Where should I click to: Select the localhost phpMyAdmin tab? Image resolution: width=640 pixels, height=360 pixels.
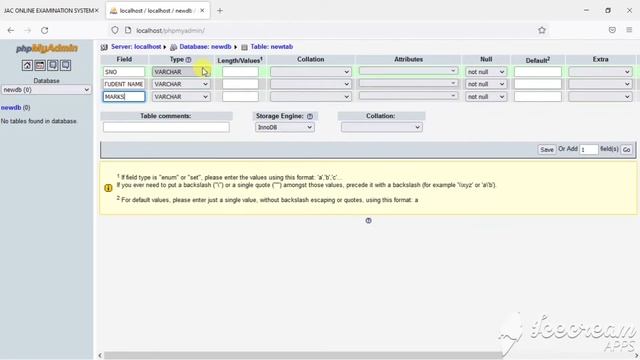tap(158, 11)
